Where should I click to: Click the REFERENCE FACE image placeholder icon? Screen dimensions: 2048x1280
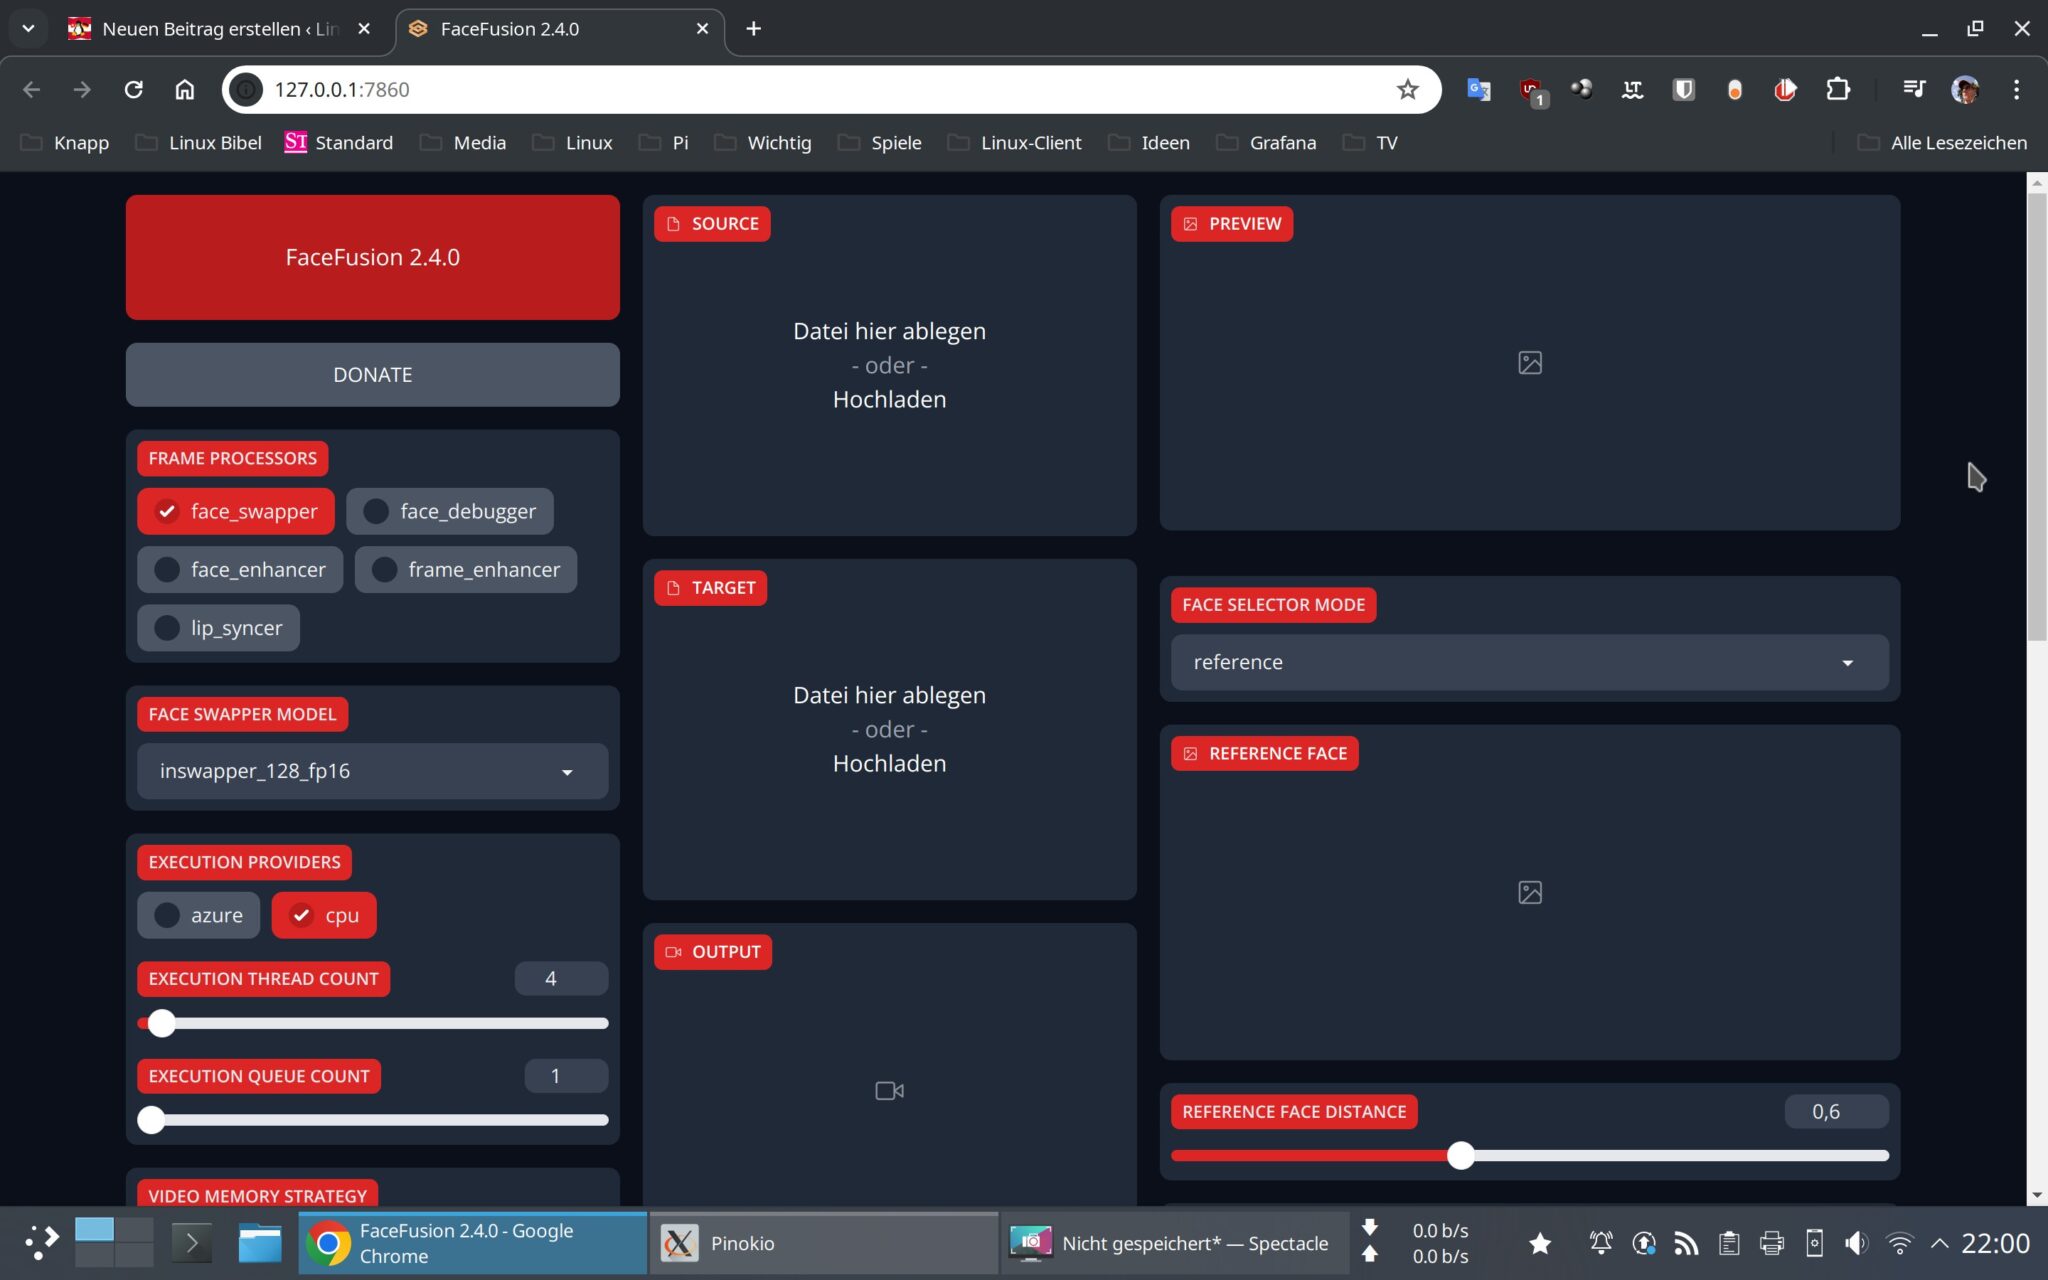point(1529,893)
